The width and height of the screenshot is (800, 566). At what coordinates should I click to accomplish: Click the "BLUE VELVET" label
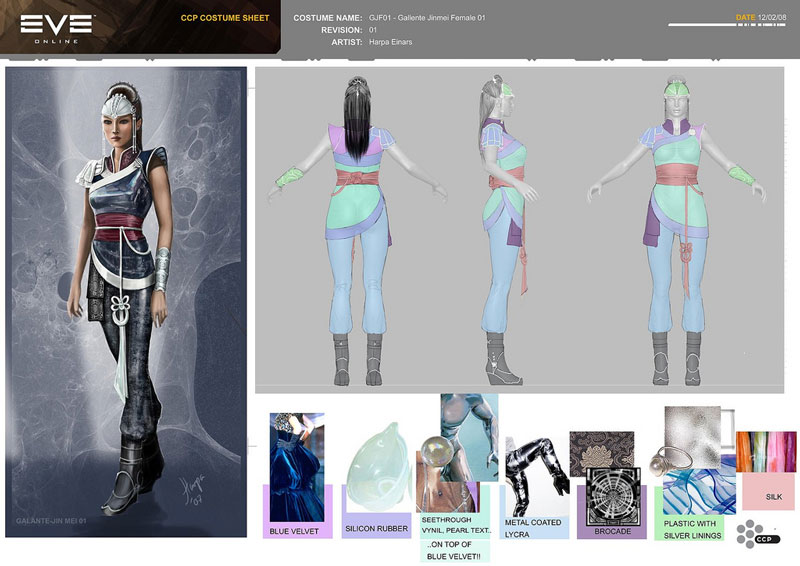pos(294,531)
